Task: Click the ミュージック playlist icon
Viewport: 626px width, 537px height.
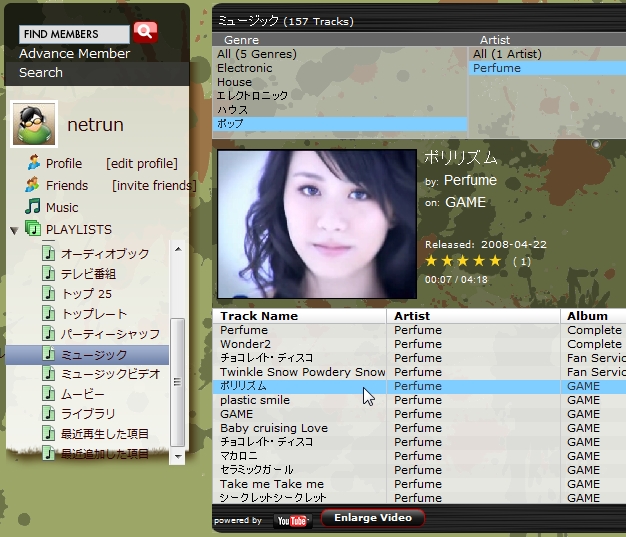Action: coord(49,354)
